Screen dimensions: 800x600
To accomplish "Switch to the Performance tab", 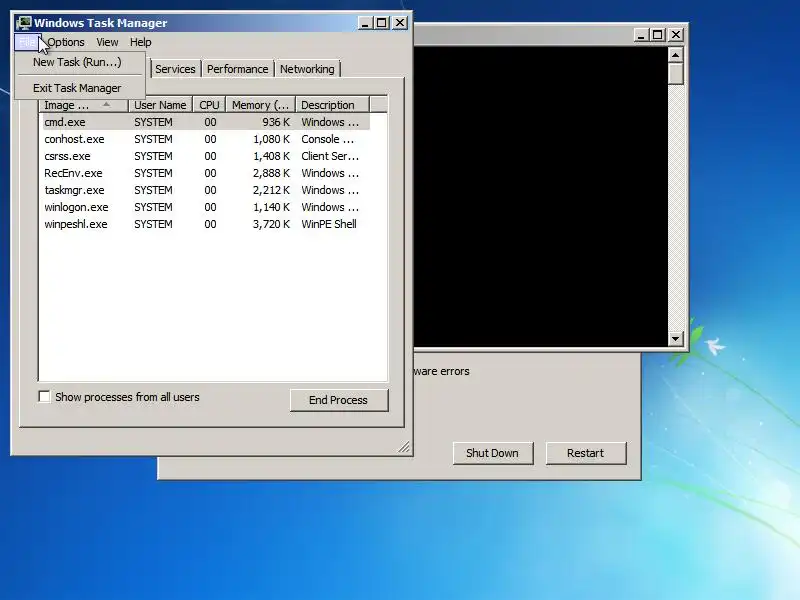I will [237, 69].
